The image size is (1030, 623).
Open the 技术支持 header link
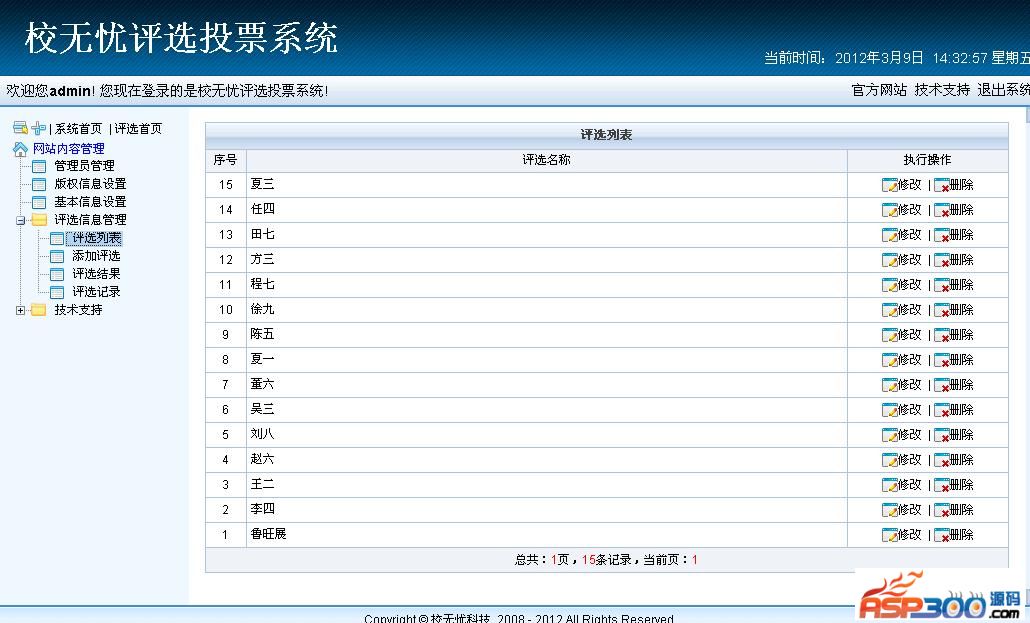(x=942, y=90)
